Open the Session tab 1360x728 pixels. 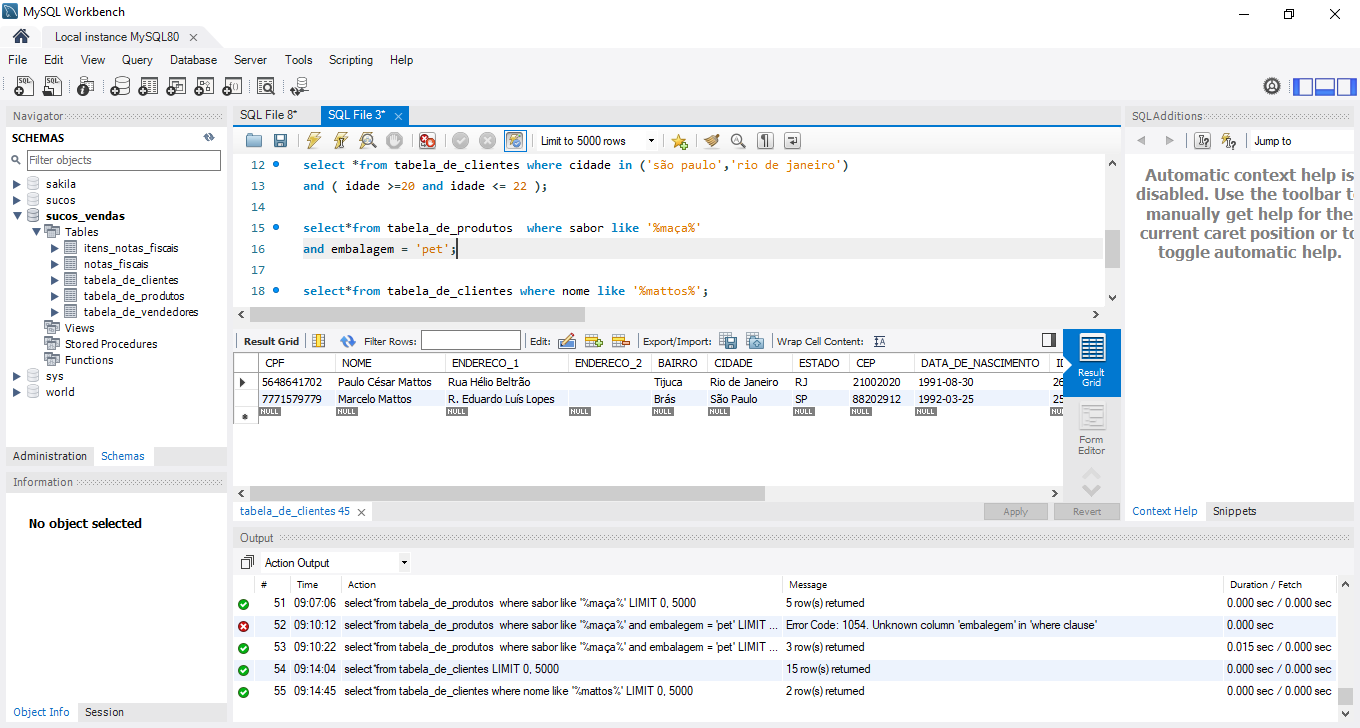coord(104,712)
